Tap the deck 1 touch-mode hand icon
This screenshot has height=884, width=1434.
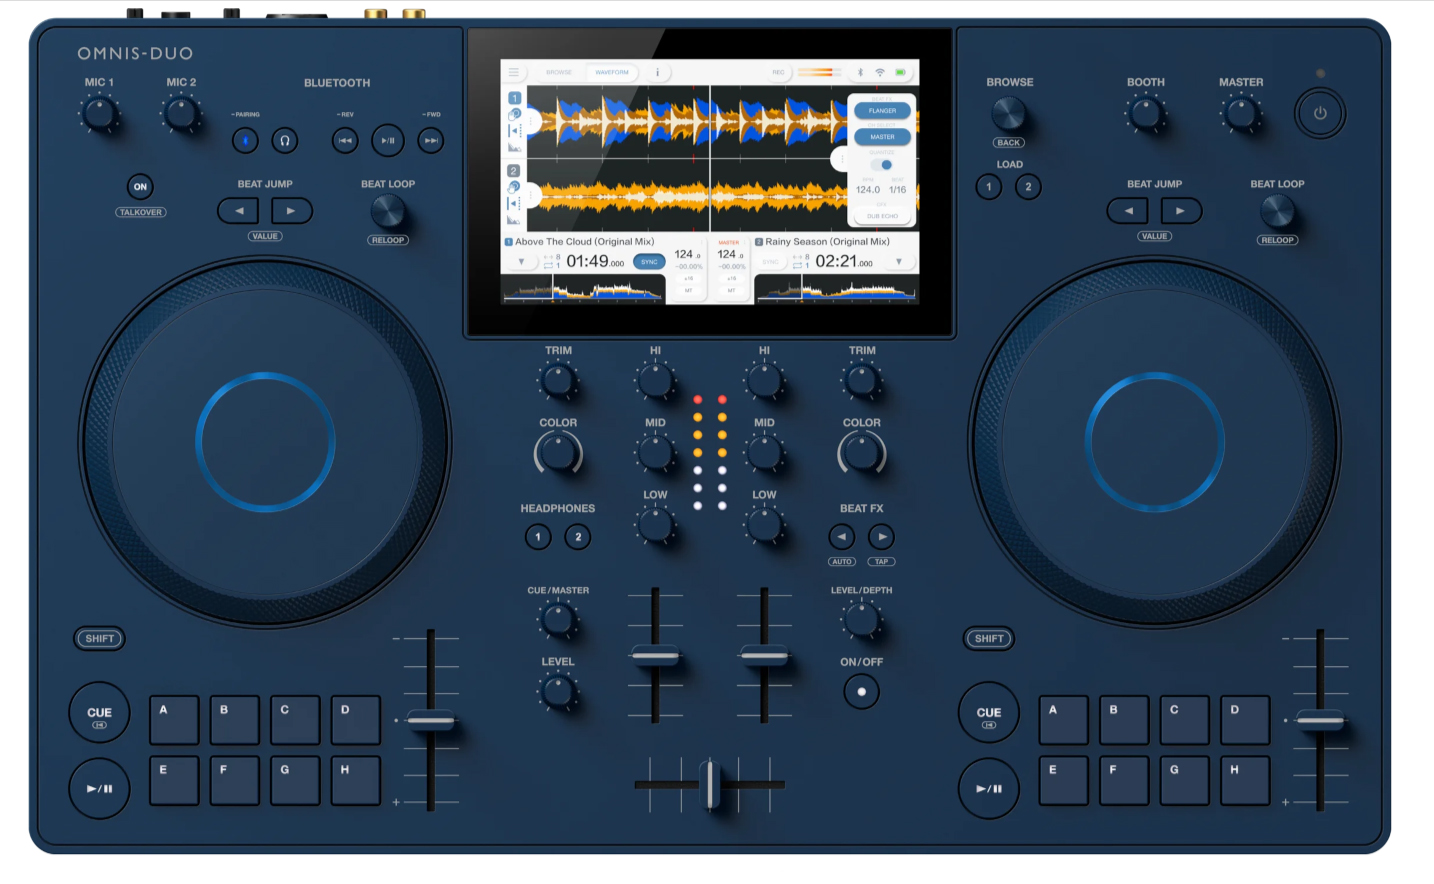pyautogui.click(x=514, y=113)
